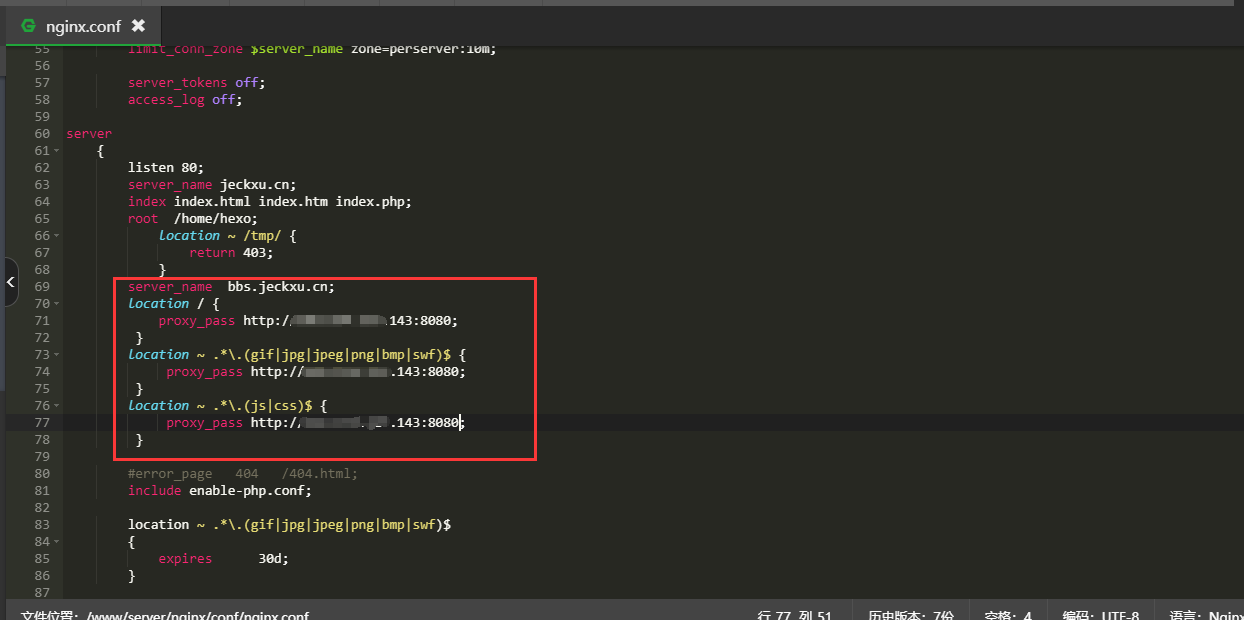Click the '(js|css)$' location line
The width and height of the screenshot is (1244, 620).
click(228, 405)
